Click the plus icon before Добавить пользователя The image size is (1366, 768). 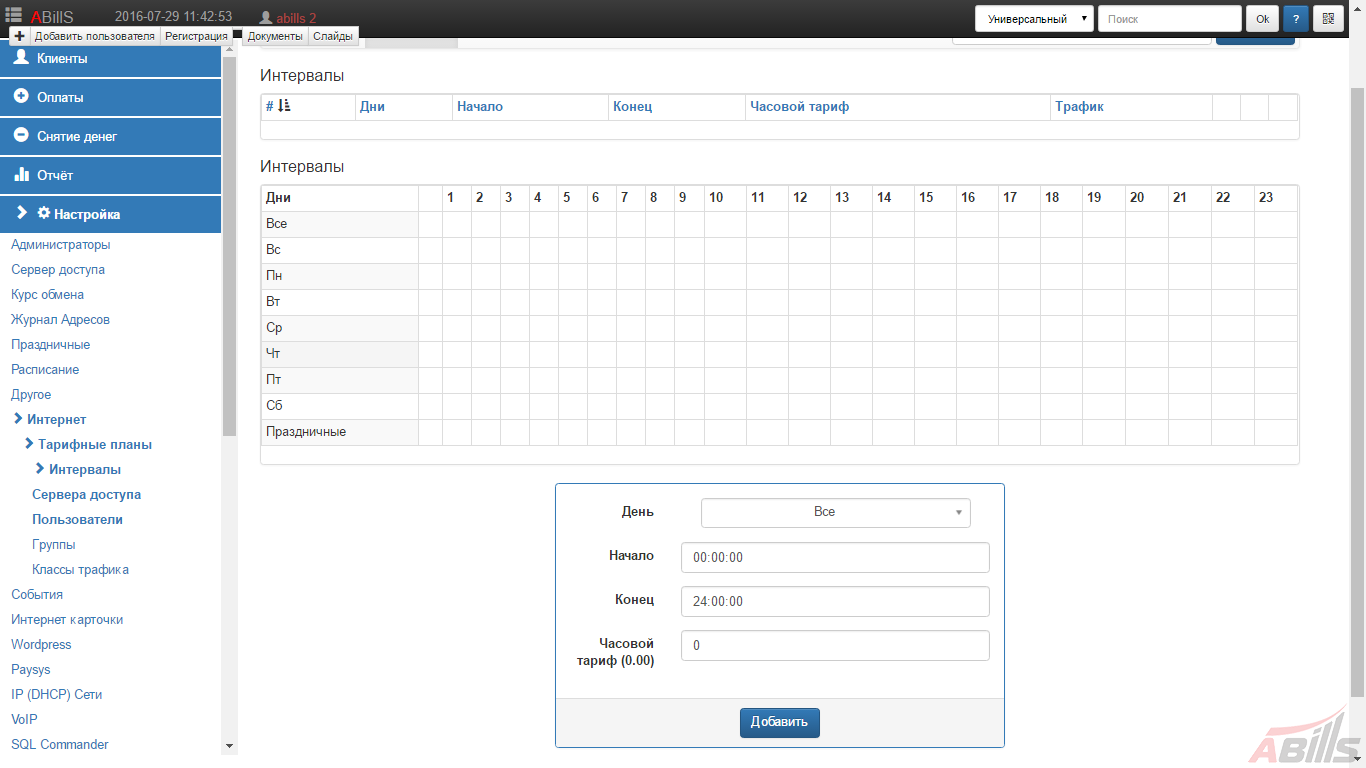pyautogui.click(x=19, y=36)
